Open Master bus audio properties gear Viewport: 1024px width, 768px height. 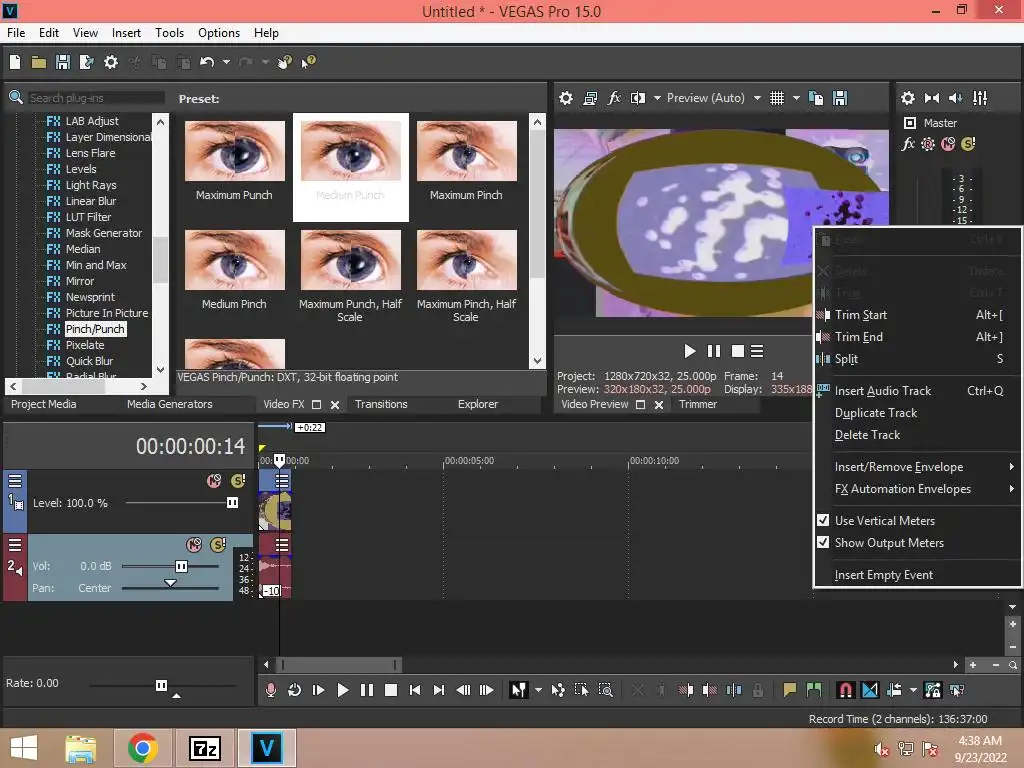pyautogui.click(x=908, y=98)
